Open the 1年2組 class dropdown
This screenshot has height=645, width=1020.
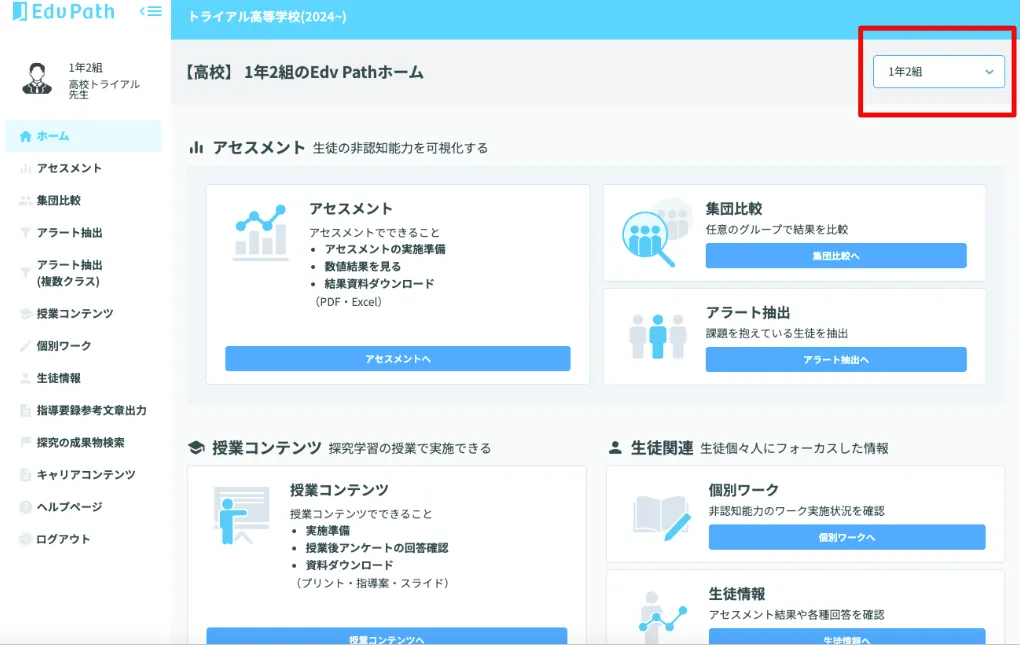tap(938, 72)
